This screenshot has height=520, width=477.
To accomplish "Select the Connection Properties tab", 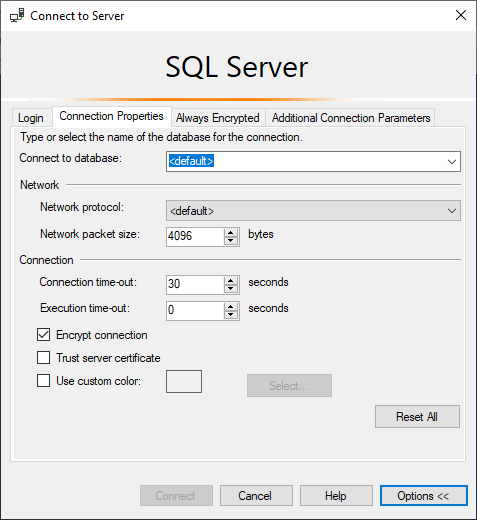I will click(111, 116).
